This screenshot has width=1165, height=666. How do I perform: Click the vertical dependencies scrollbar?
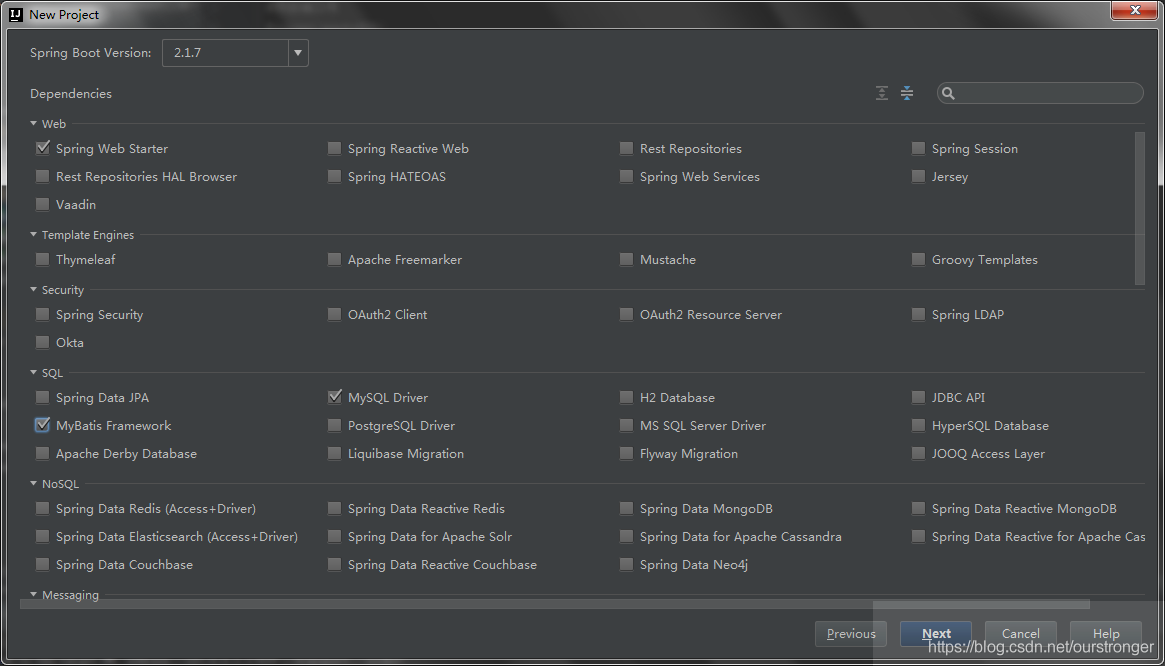(1140, 208)
